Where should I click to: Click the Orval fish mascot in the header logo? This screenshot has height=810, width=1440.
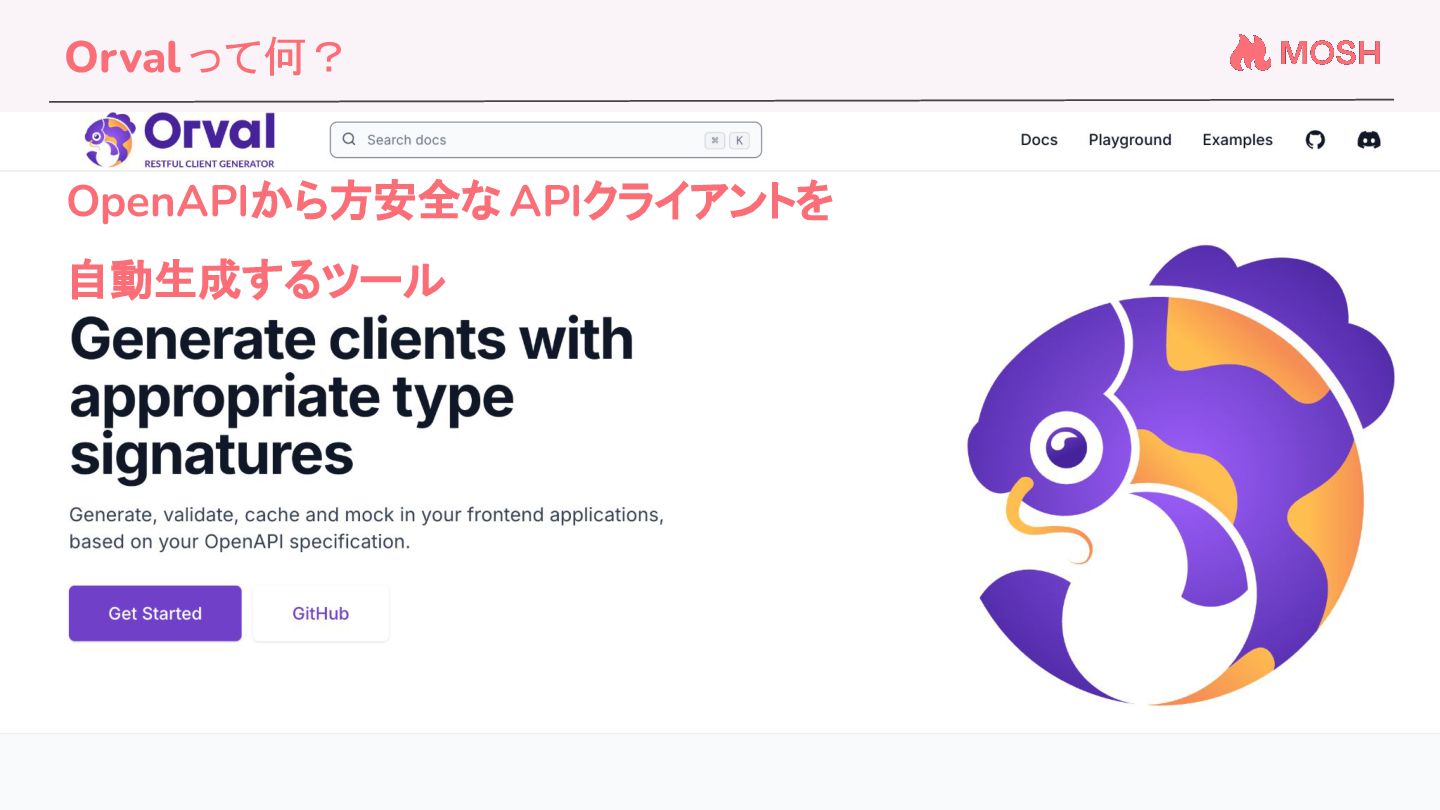point(109,139)
